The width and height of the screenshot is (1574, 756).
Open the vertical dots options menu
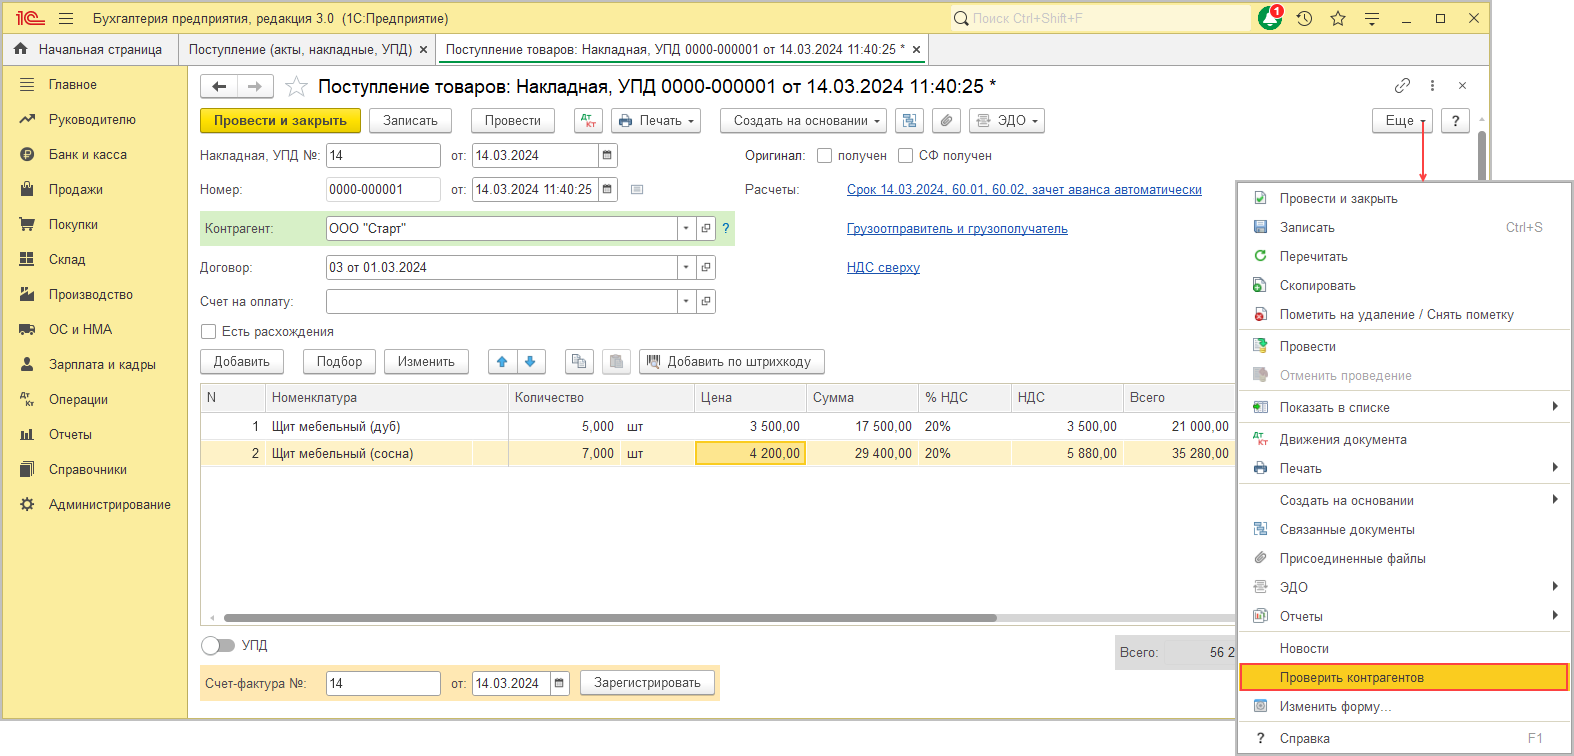pos(1432,86)
